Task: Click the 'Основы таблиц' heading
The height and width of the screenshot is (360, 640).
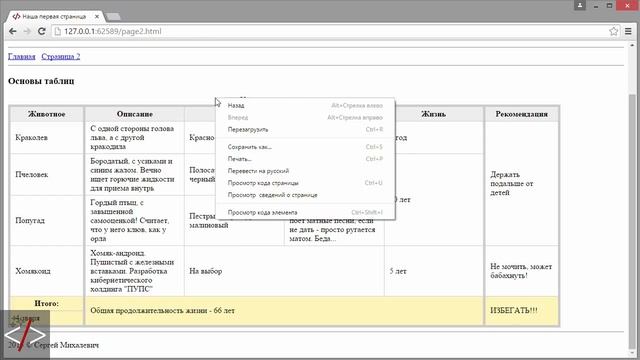Action: (41, 81)
